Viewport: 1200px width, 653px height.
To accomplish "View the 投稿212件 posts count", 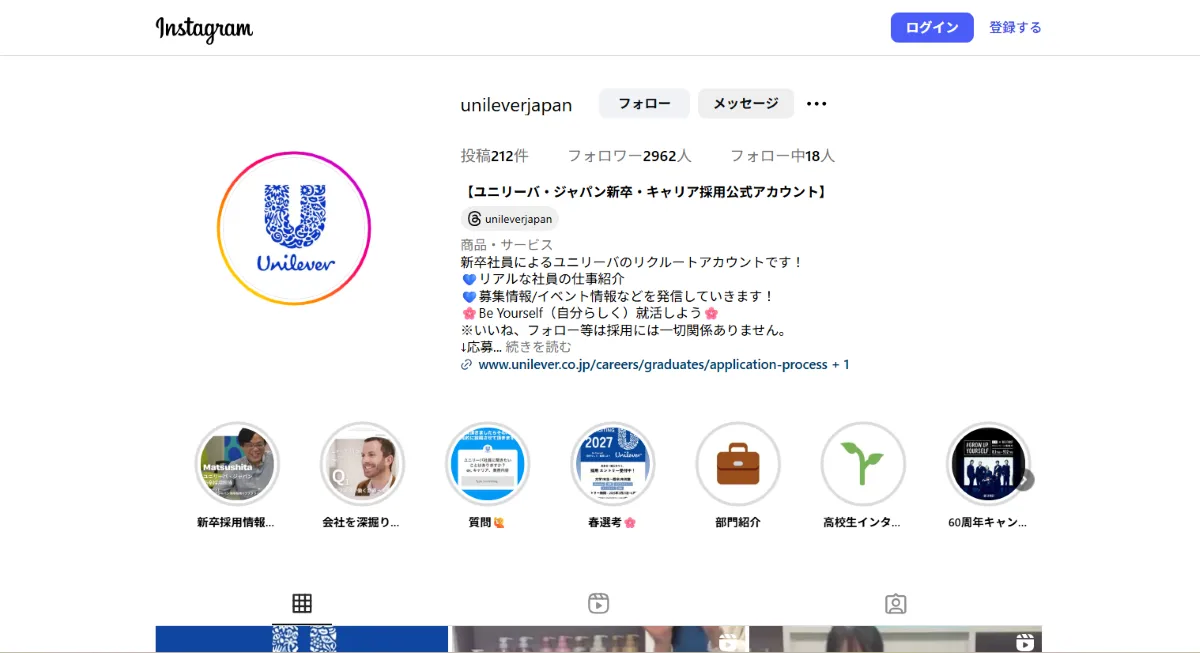I will coord(494,156).
